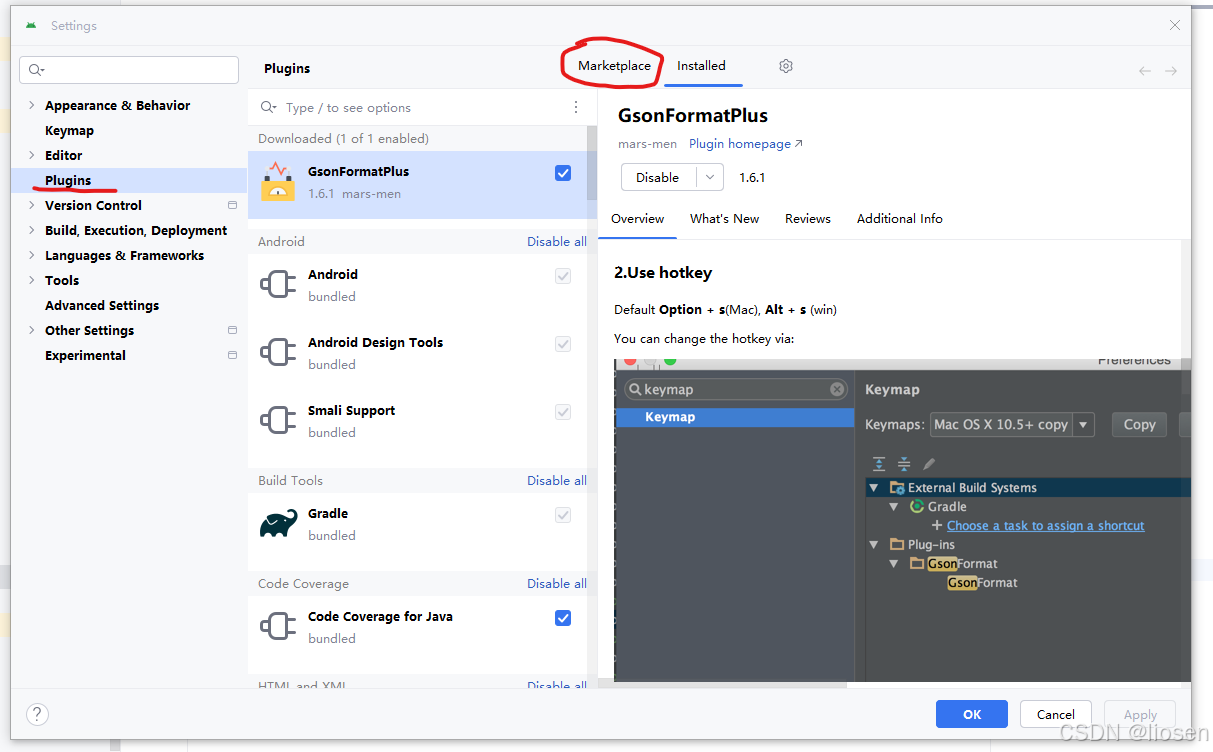The height and width of the screenshot is (752, 1213).
Task: Click Disable all for Android group
Action: pyautogui.click(x=557, y=241)
